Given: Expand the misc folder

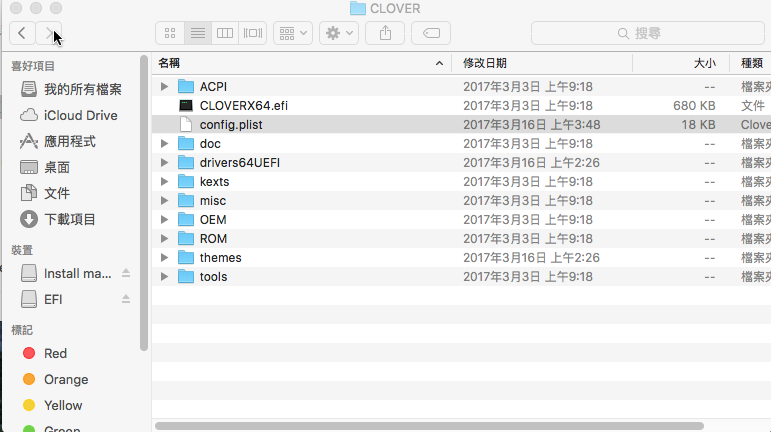Looking at the screenshot, I should [164, 201].
